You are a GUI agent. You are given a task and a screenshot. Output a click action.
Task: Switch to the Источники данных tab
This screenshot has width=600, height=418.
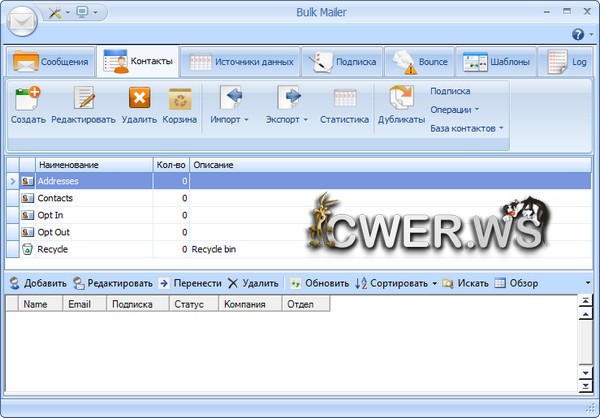pos(242,62)
